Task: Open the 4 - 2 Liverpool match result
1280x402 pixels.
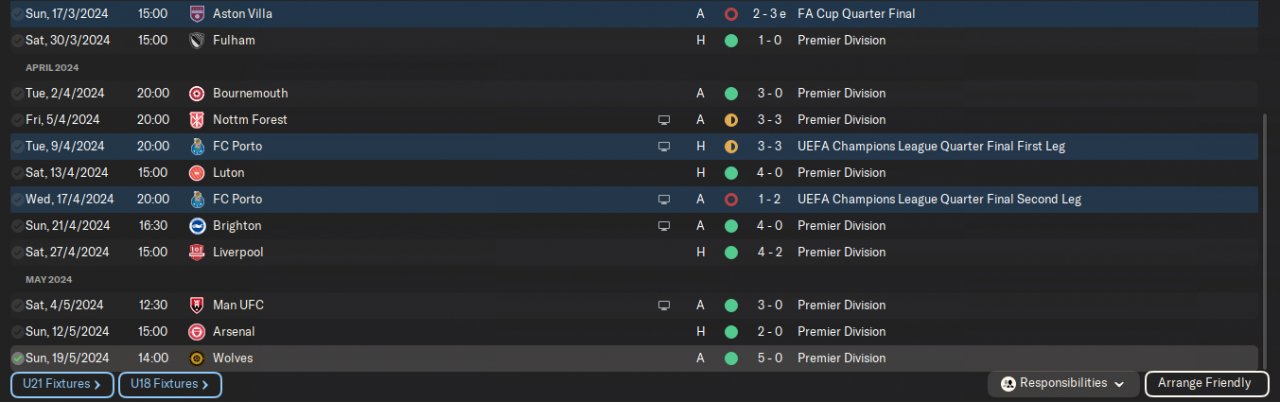Action: pyautogui.click(x=769, y=252)
